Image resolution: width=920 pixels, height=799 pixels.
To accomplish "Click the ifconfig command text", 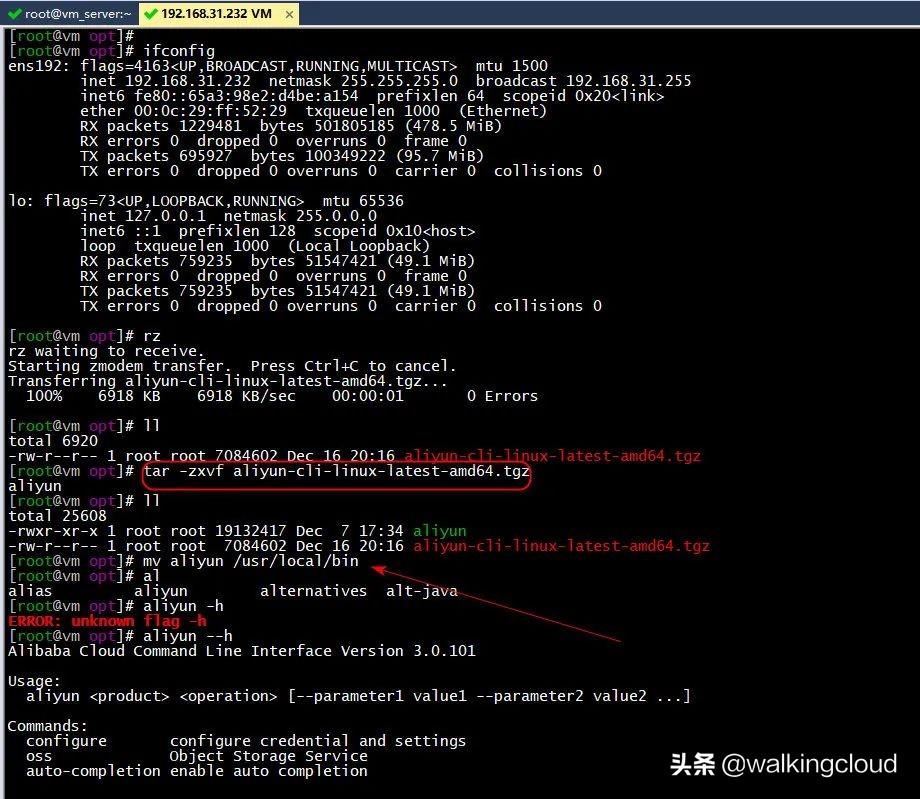I will point(179,51).
